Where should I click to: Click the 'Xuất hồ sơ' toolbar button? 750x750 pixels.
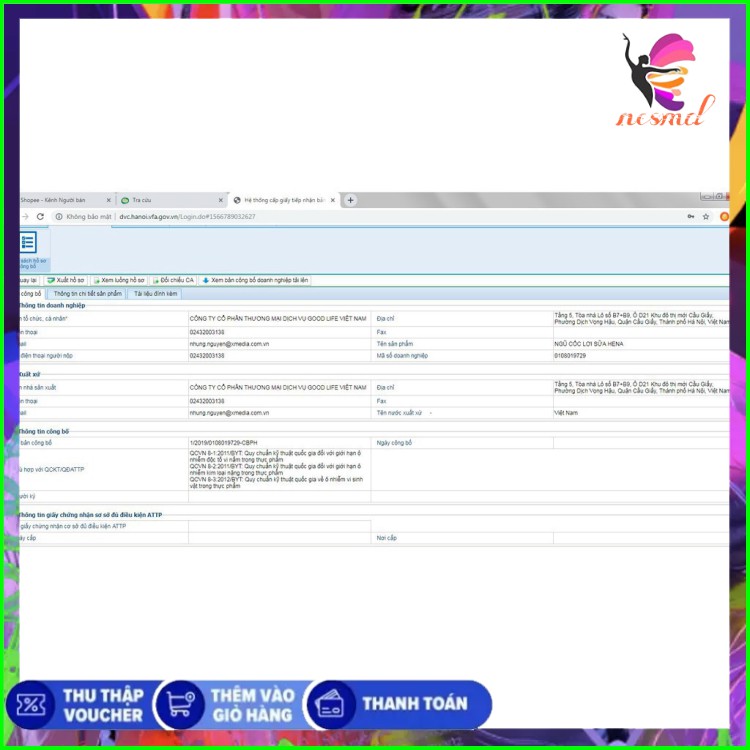(x=66, y=281)
